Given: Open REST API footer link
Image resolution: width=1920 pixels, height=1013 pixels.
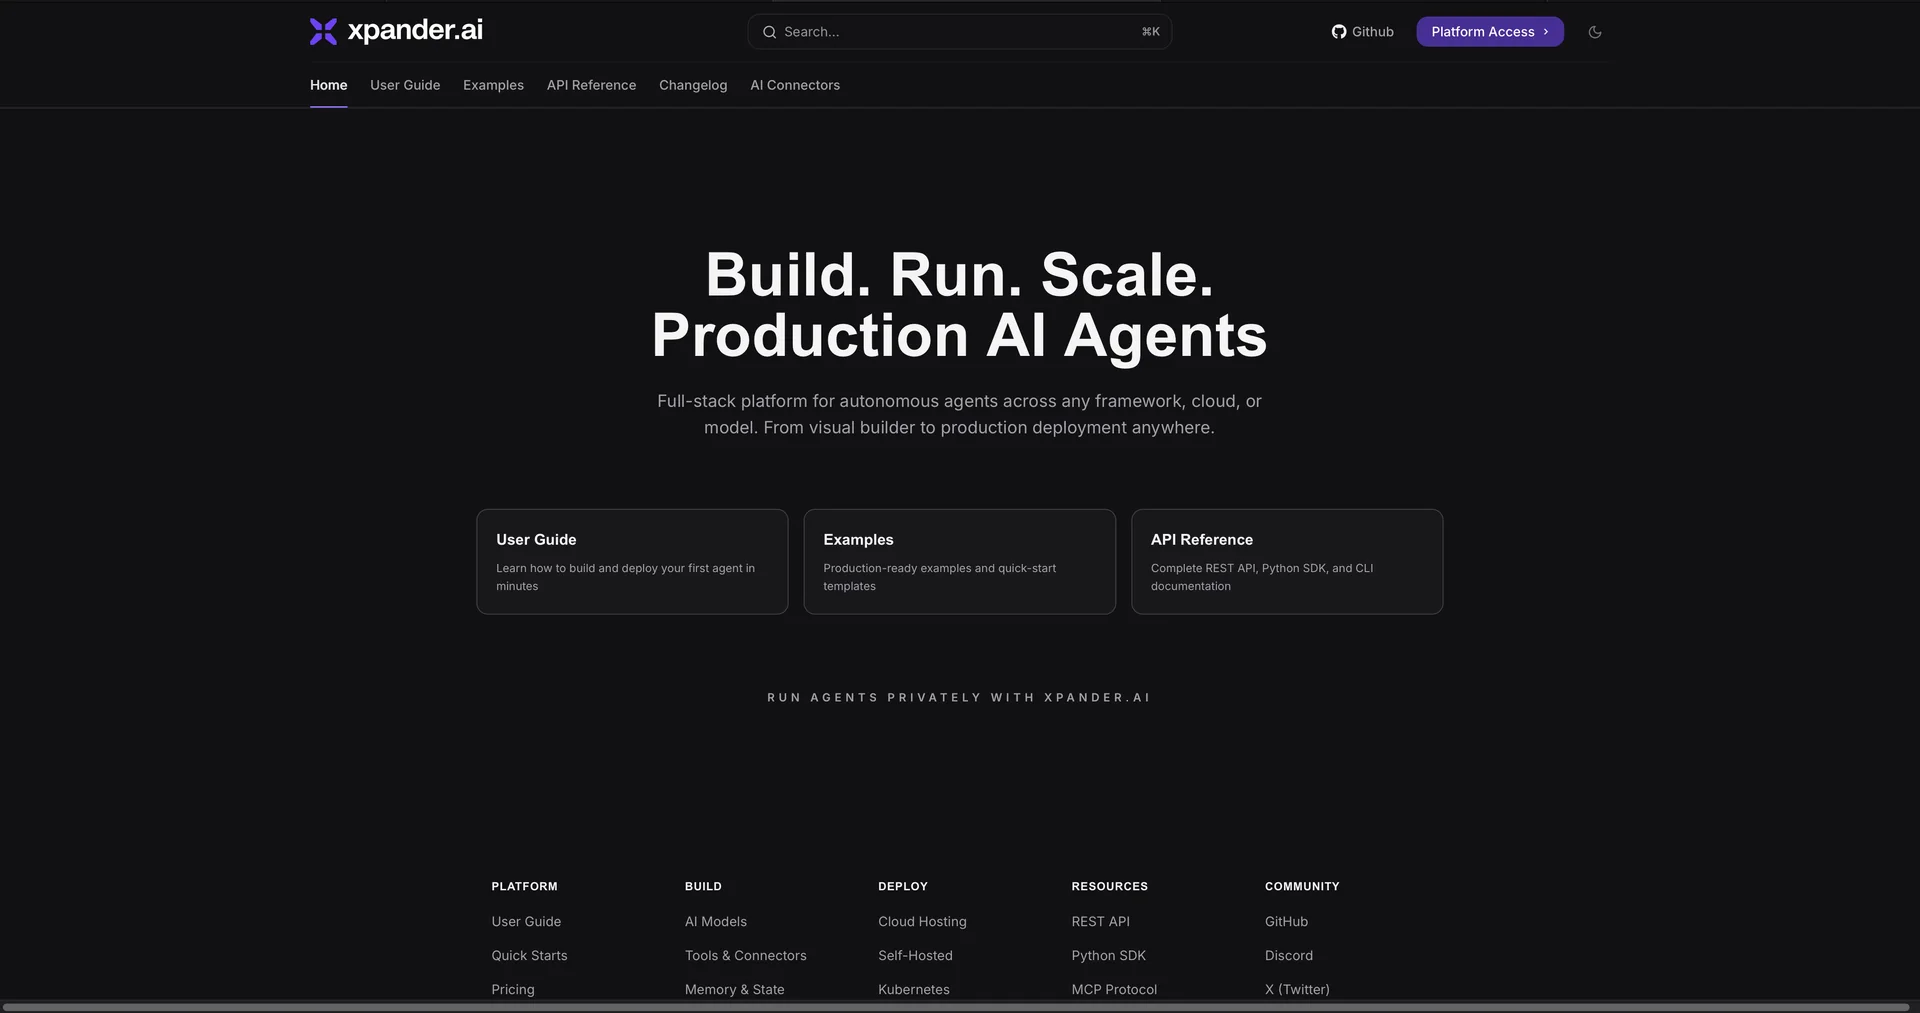Looking at the screenshot, I should pos(1100,922).
